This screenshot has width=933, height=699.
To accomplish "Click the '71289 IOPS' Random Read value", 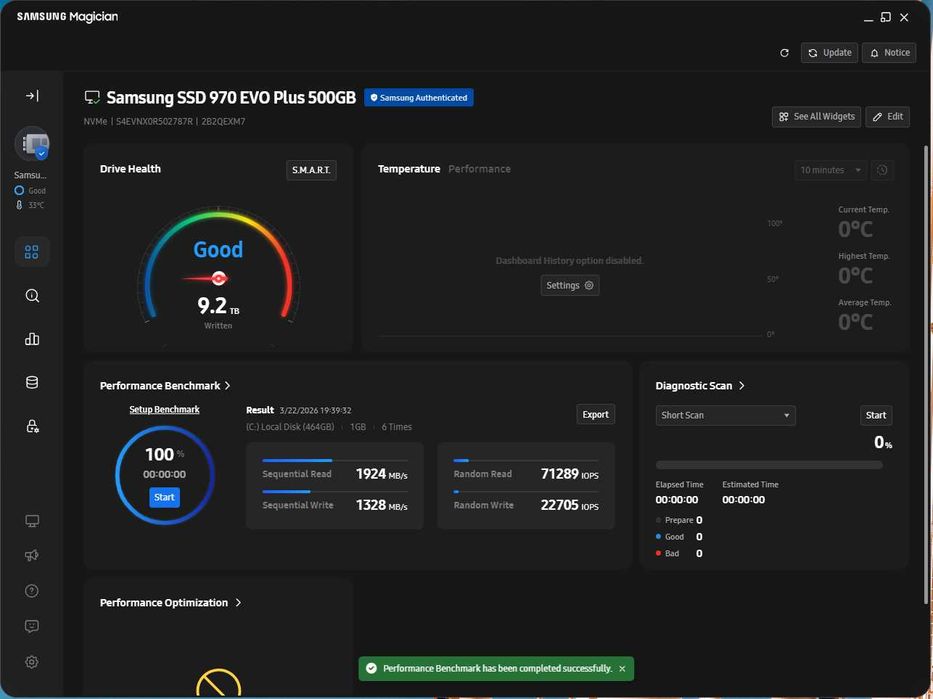I will pos(569,474).
